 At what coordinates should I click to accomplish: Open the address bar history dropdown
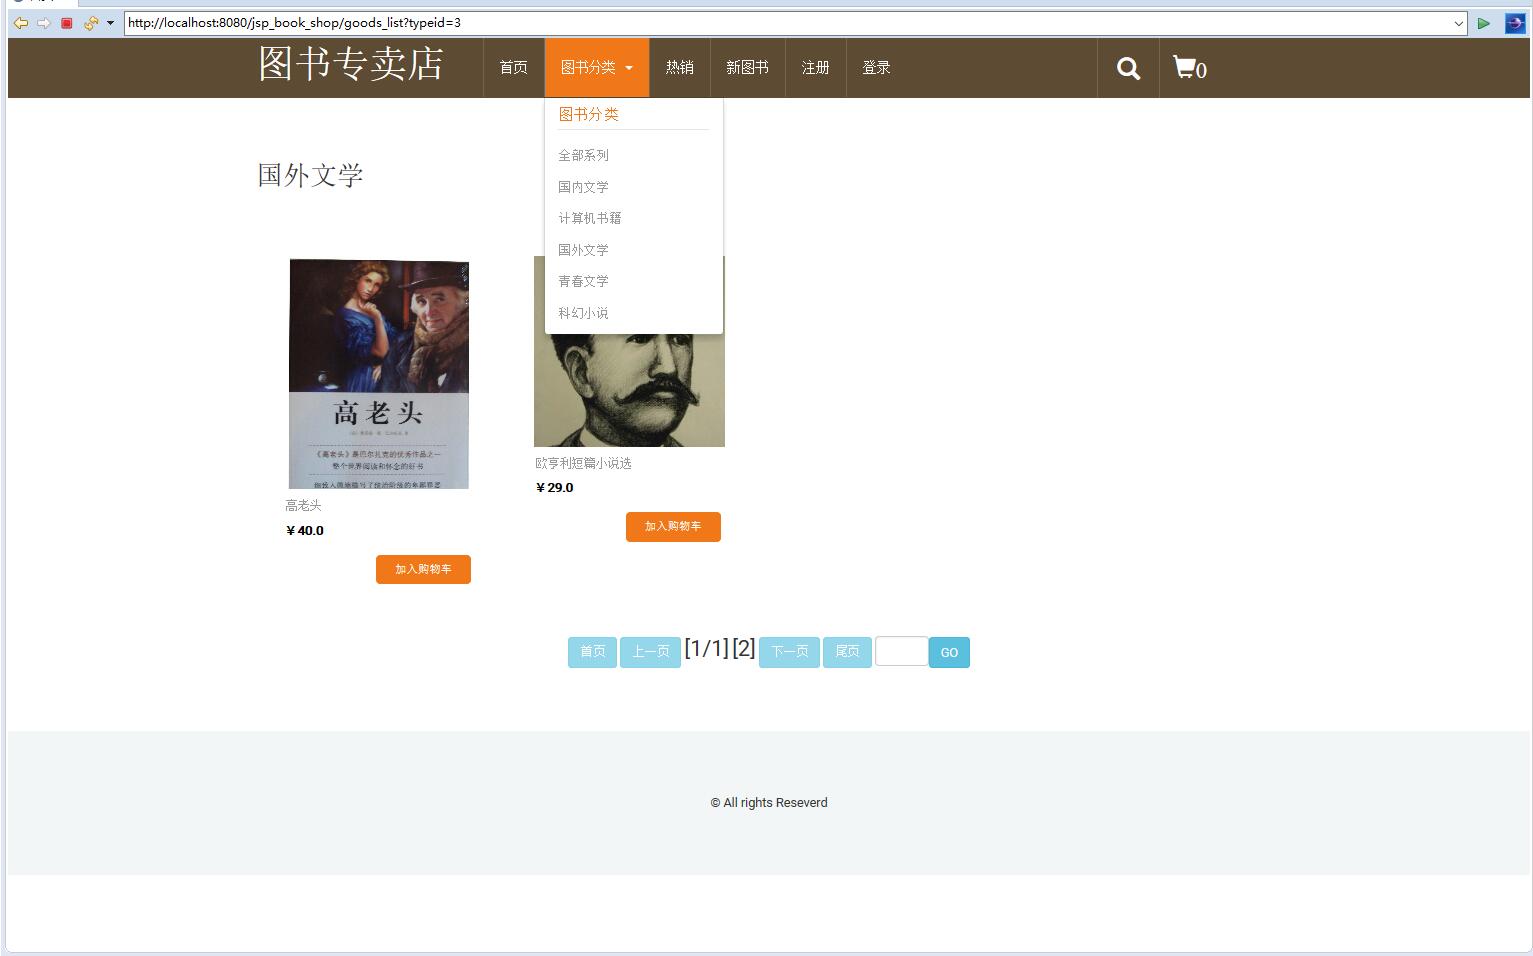[1459, 22]
